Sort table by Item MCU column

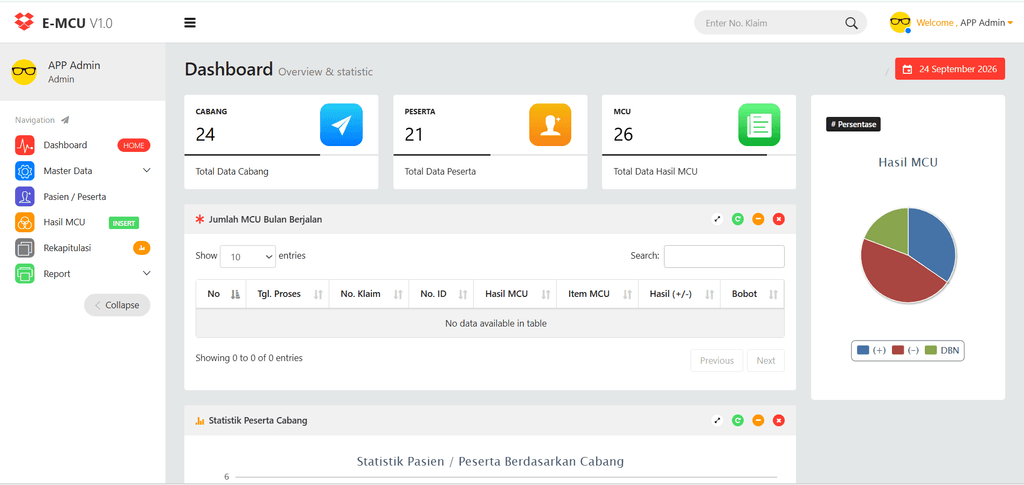pyautogui.click(x=598, y=294)
